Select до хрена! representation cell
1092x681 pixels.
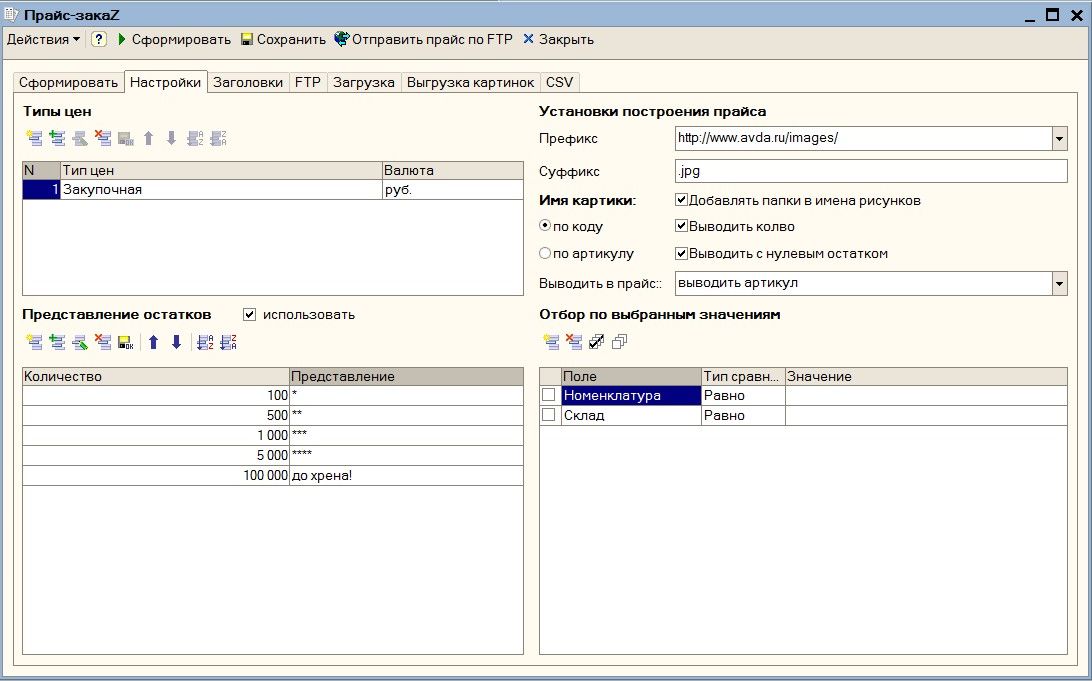click(406, 476)
